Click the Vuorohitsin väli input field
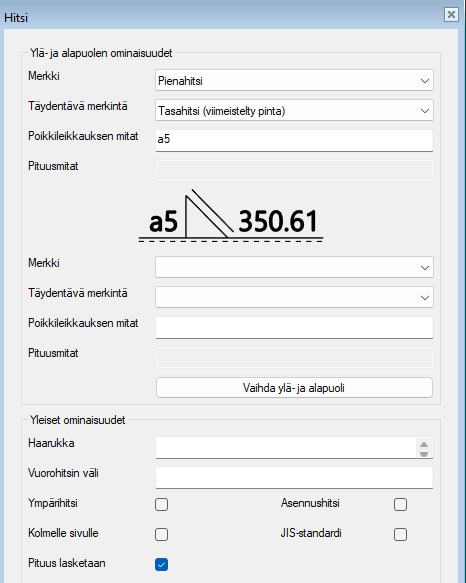The image size is (466, 583). (x=294, y=477)
